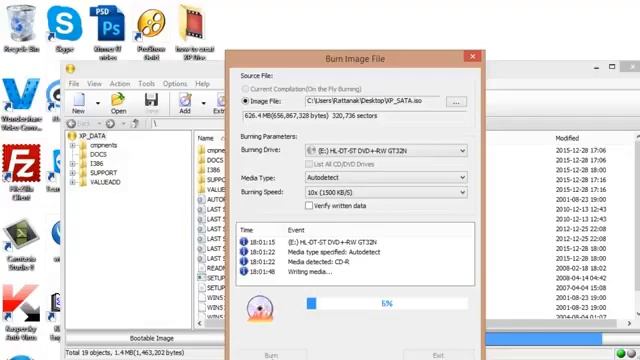
Task: Click the Modified column header
Action: point(567,138)
